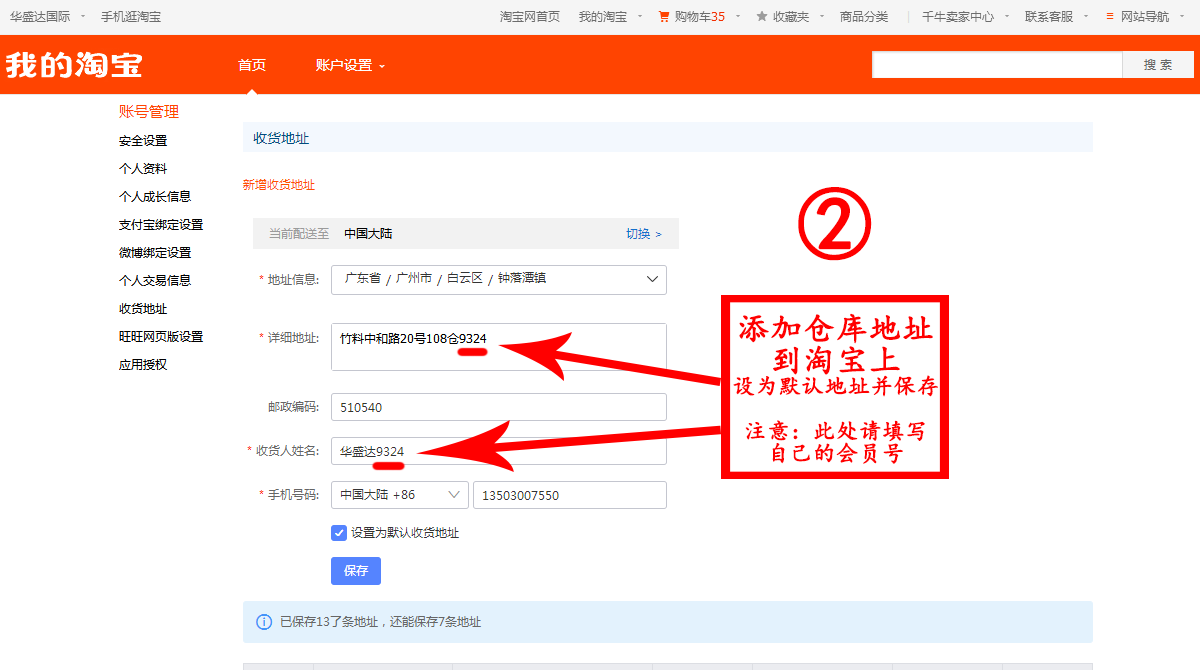Click the 搜索 button
This screenshot has height=670, width=1200.
tap(1158, 65)
